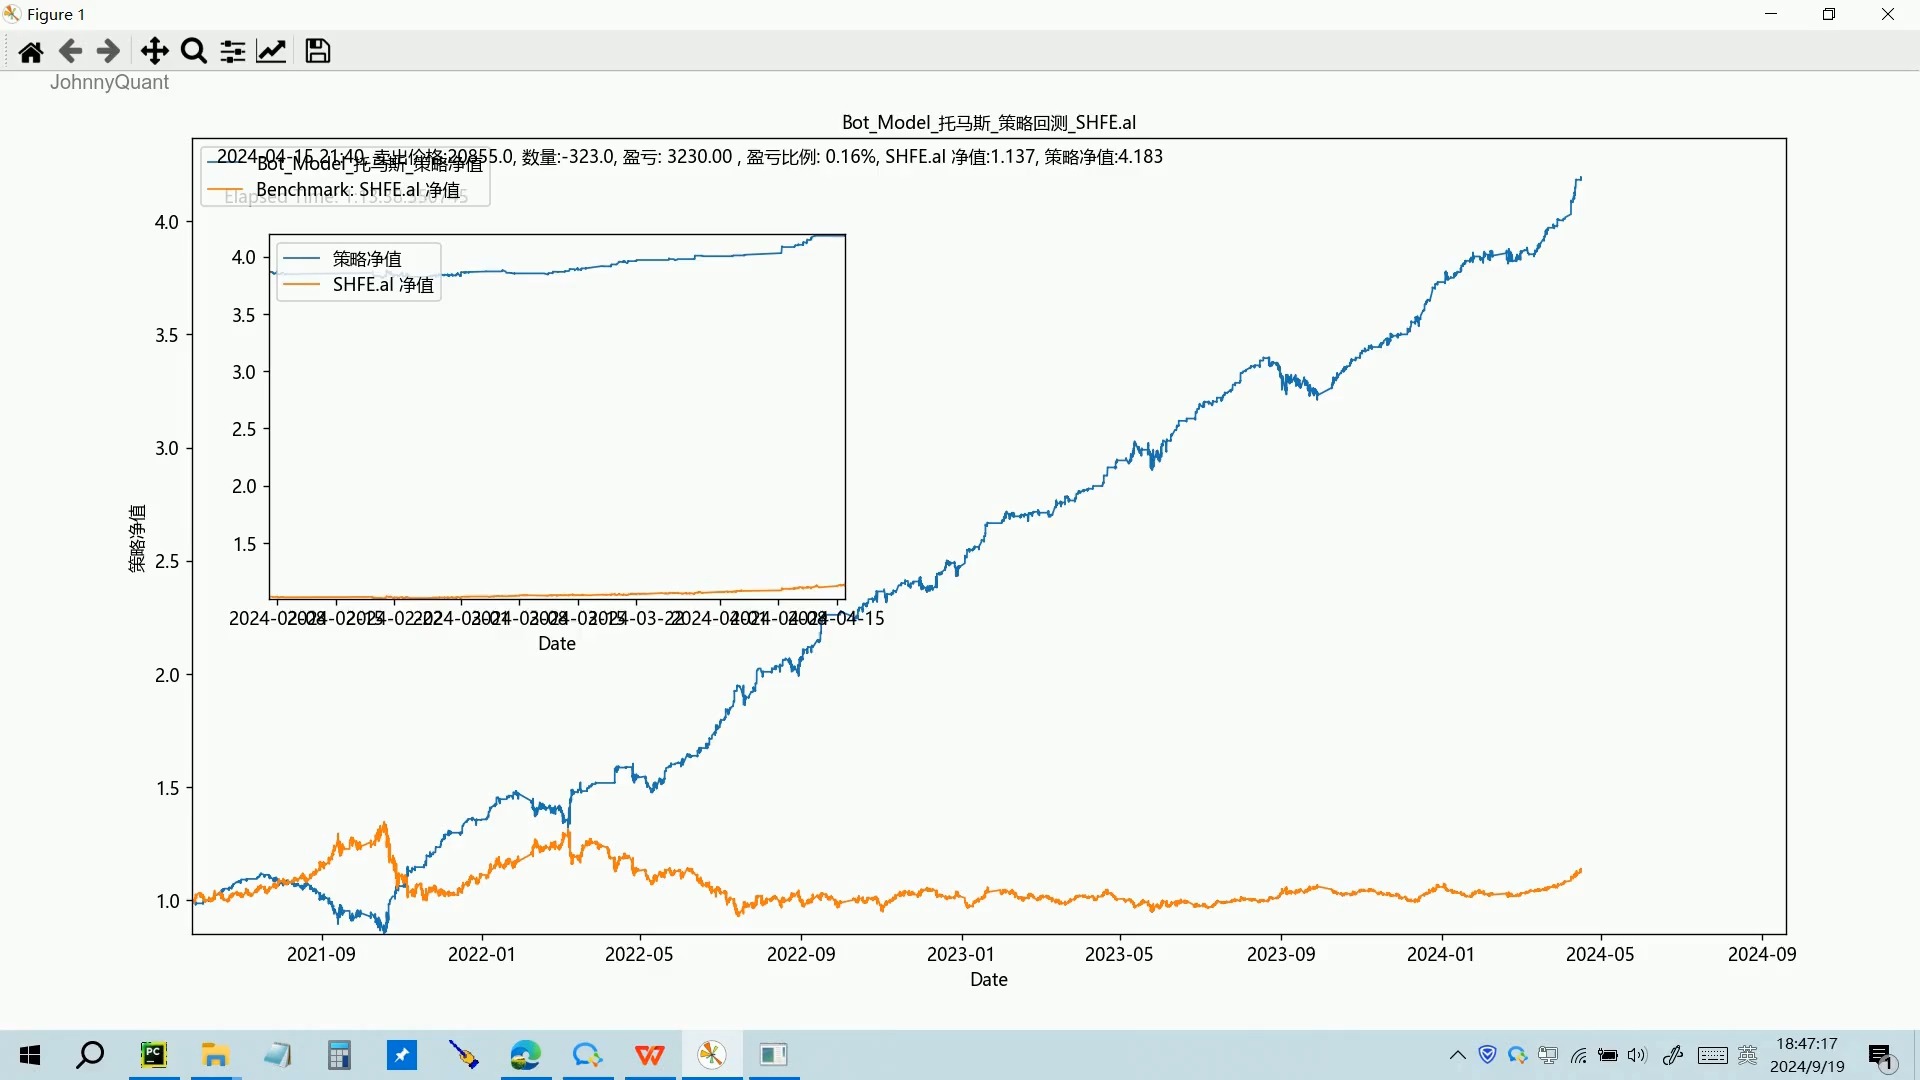Go back to previous plot view

click(70, 52)
